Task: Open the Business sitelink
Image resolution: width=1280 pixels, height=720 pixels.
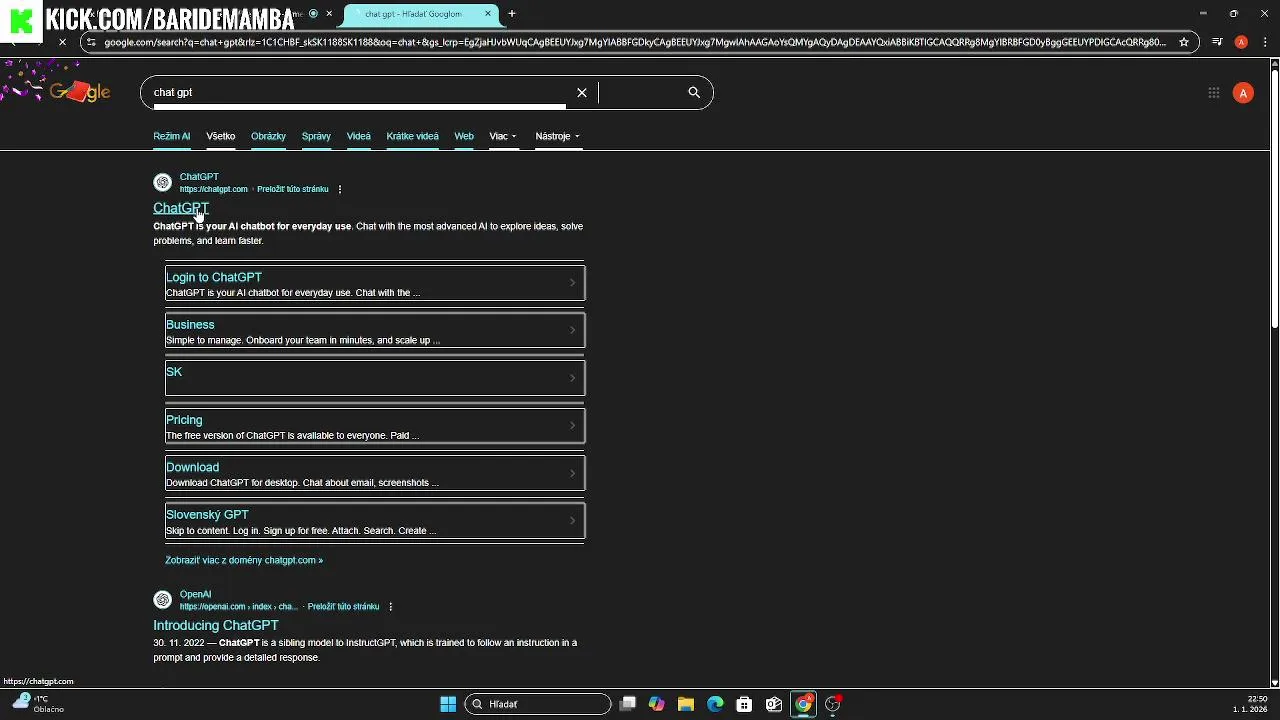Action: pos(190,324)
